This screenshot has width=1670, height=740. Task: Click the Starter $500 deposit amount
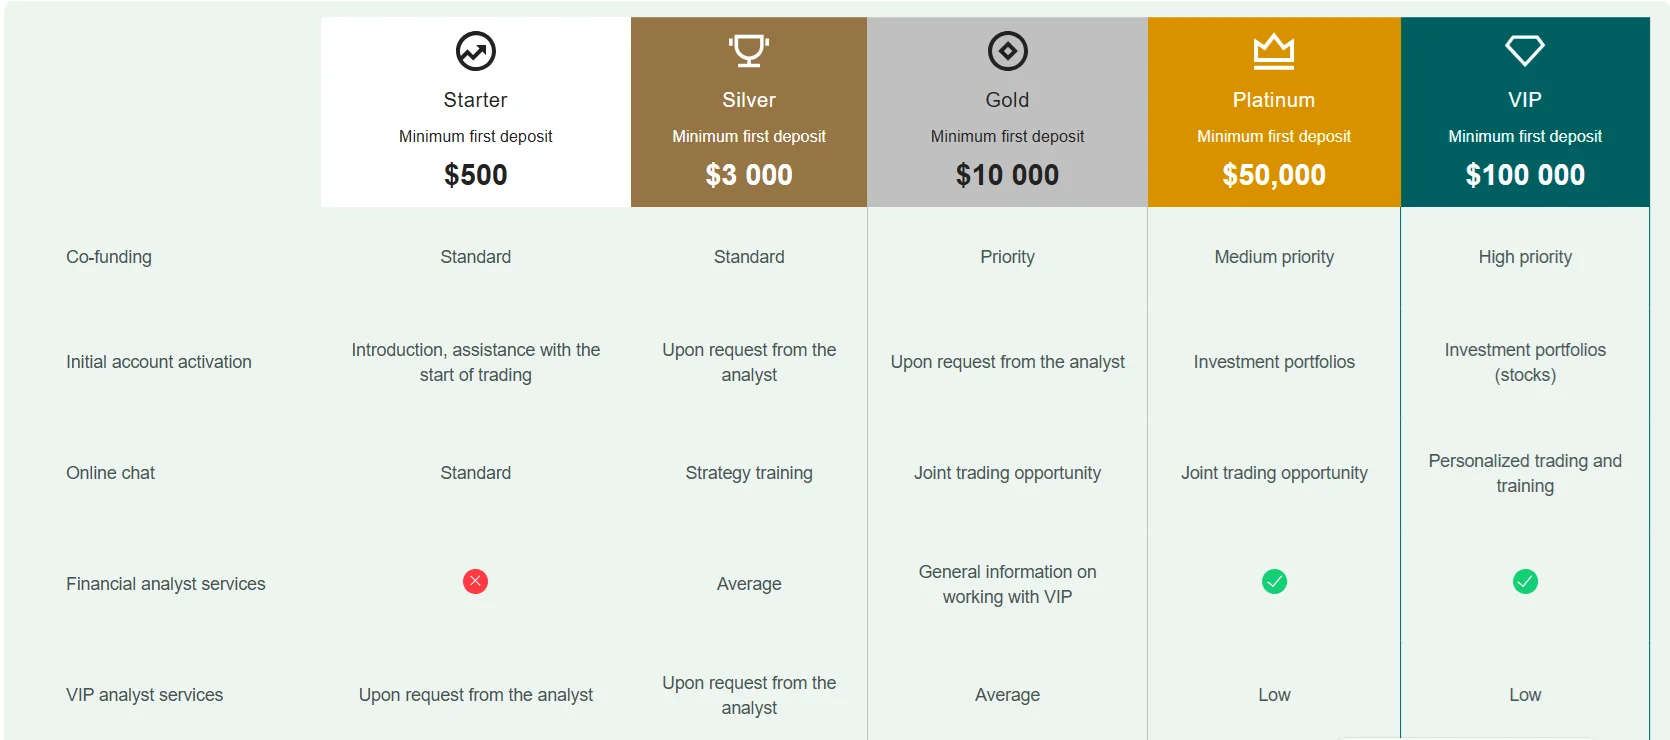point(476,175)
